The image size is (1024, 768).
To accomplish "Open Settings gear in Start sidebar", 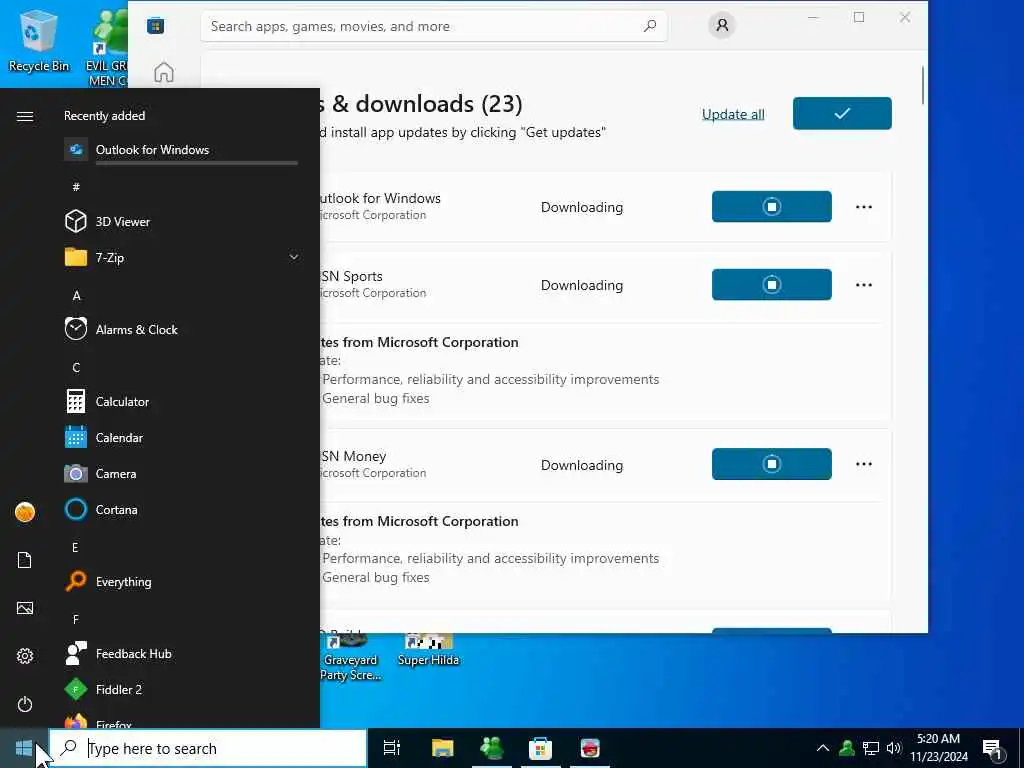I will 25,656.
